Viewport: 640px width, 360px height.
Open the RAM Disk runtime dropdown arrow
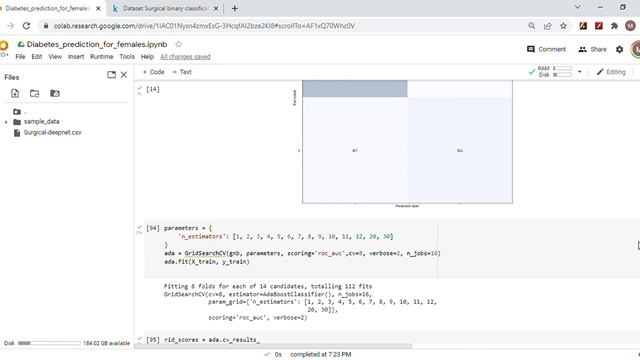579,72
